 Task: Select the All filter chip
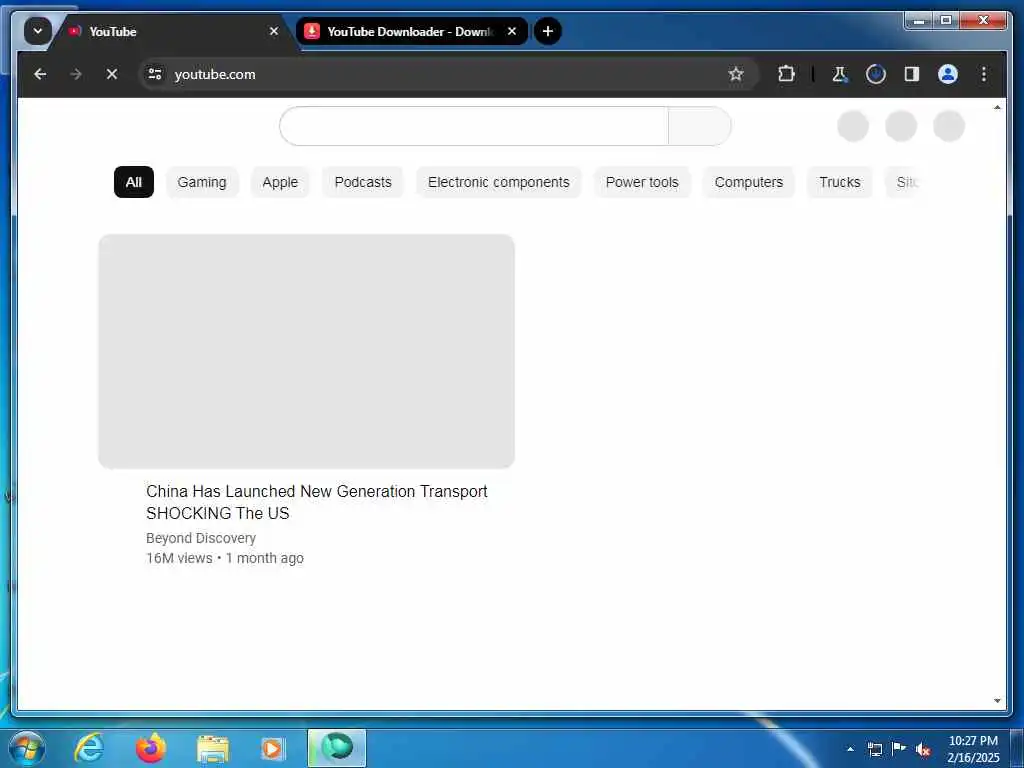[x=134, y=182]
